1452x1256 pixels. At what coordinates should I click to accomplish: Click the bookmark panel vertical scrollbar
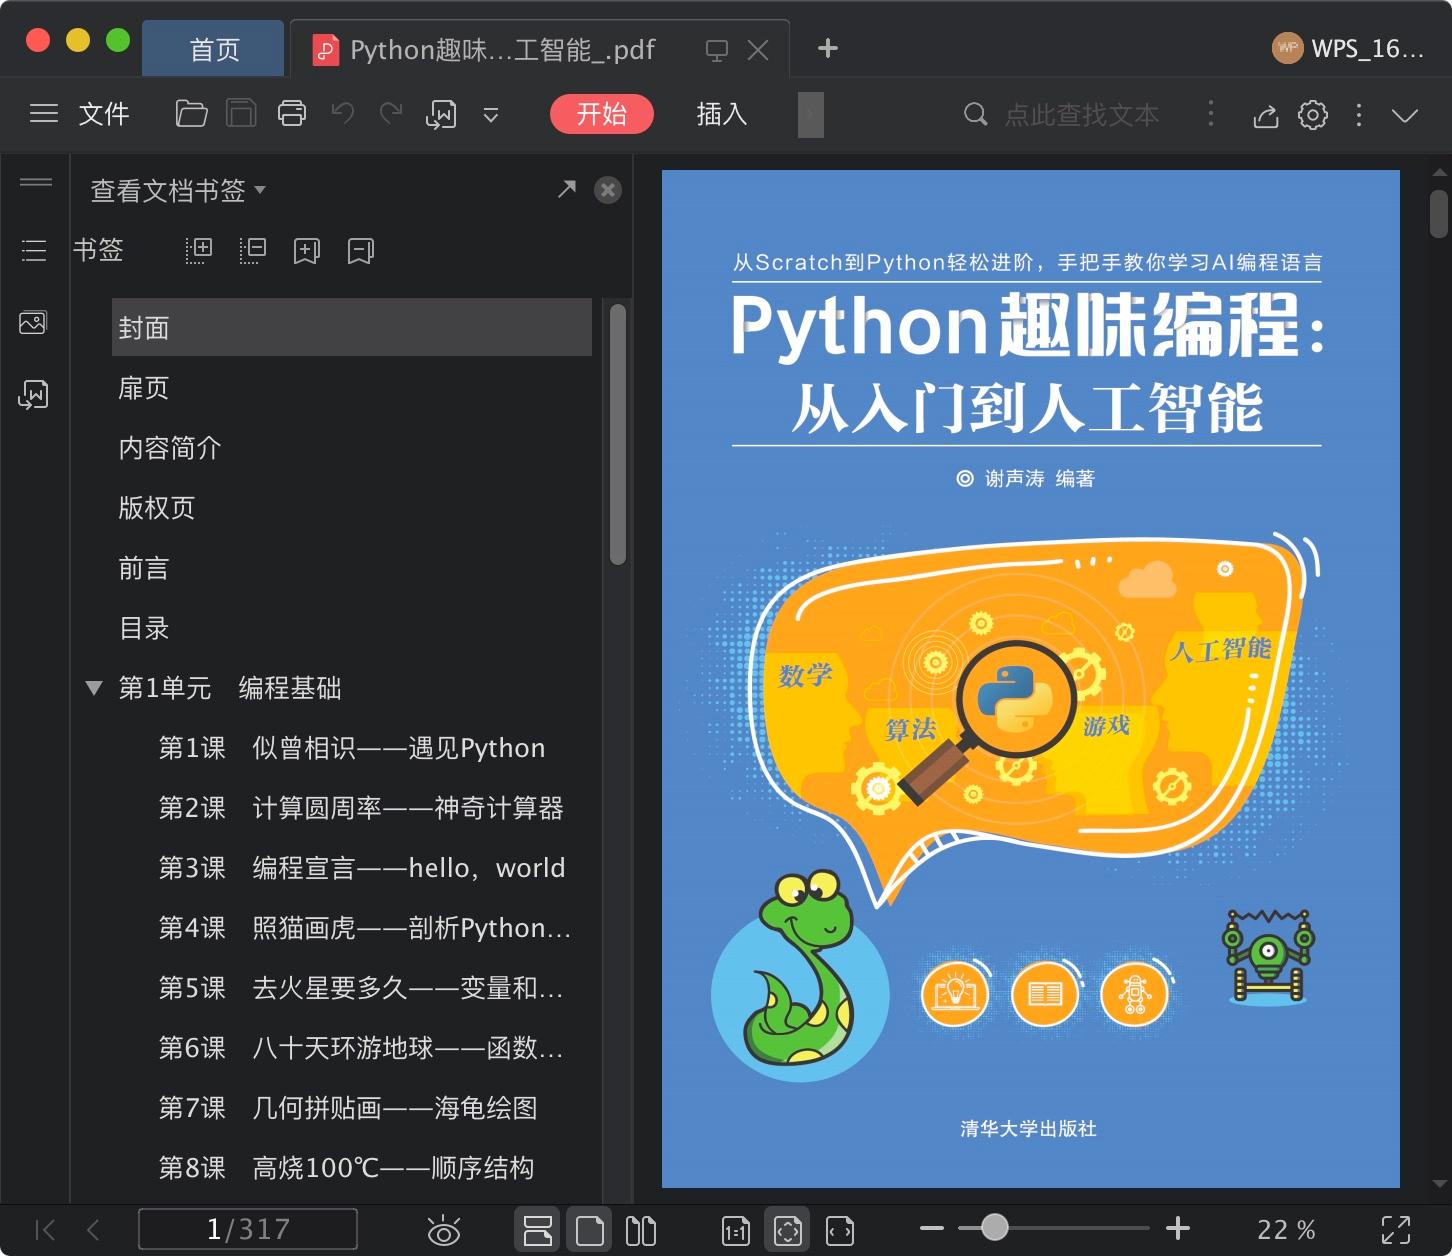(x=618, y=434)
